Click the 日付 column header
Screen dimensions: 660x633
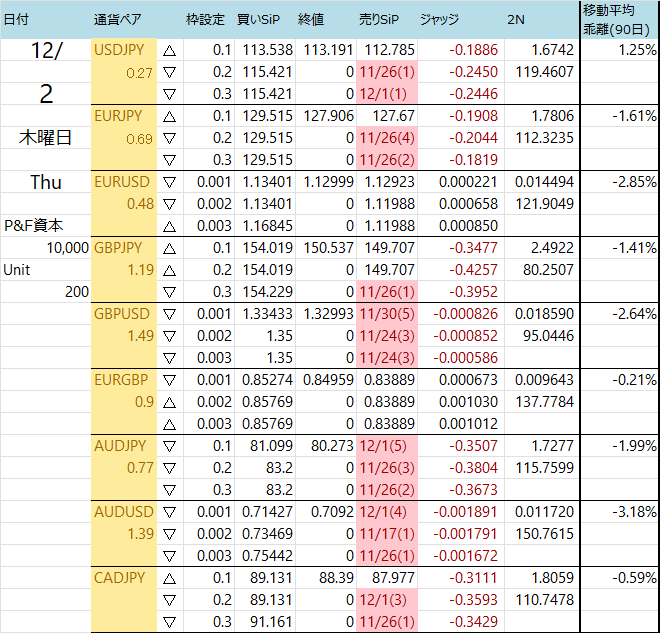point(16,19)
